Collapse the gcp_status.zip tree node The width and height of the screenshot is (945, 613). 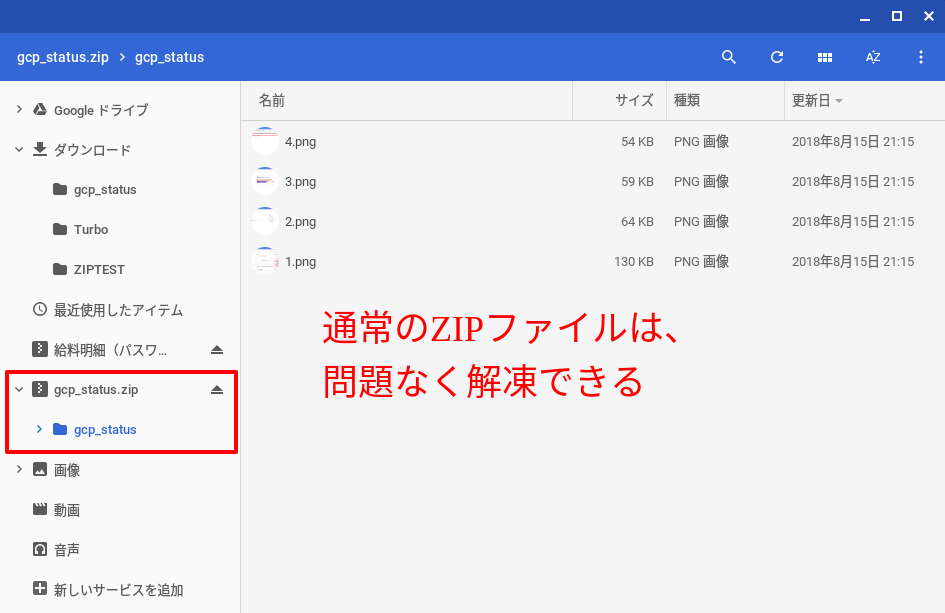[19, 389]
